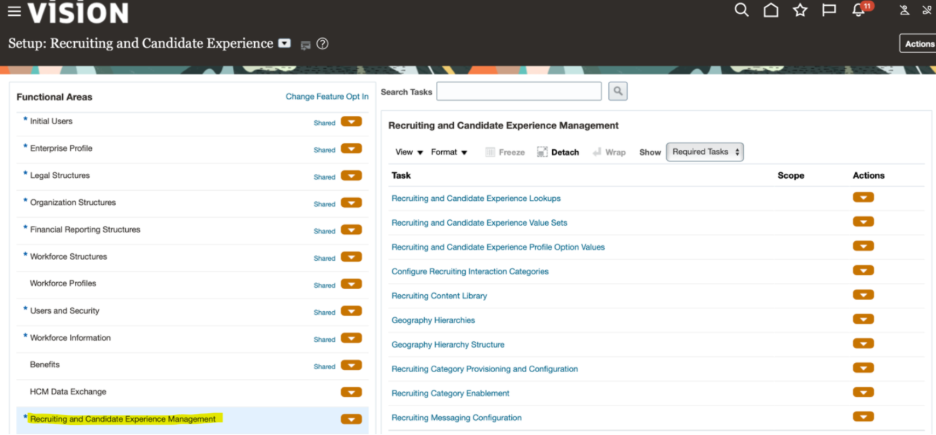This screenshot has height=435, width=936.
Task: Open the Show Required Tasks dropdown
Action: coord(705,152)
